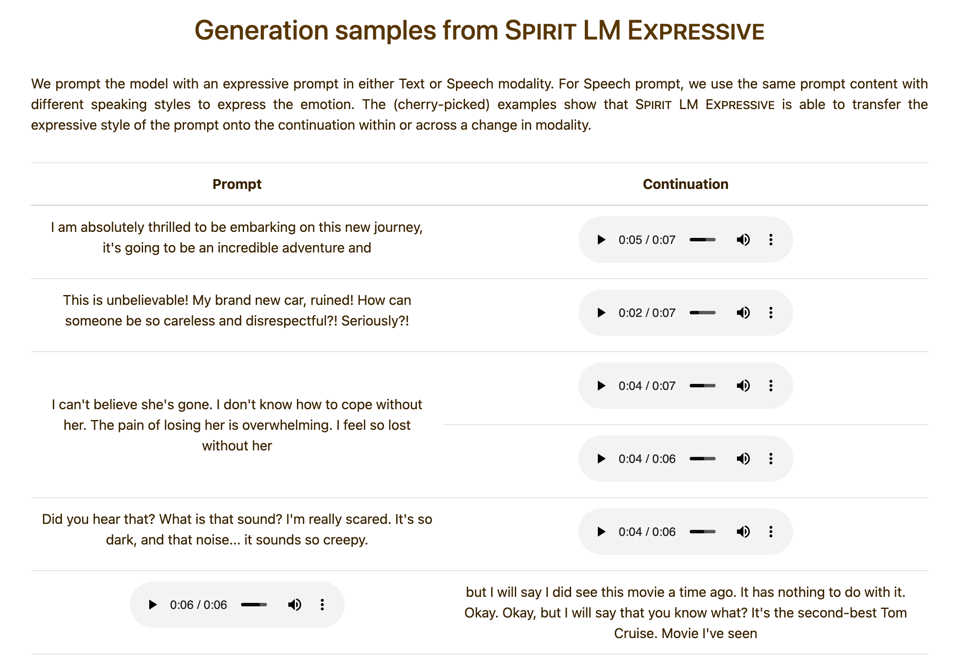Viewport: 960px width, 657px height.
Task: Click the page title Generation samples heading
Action: point(479,31)
